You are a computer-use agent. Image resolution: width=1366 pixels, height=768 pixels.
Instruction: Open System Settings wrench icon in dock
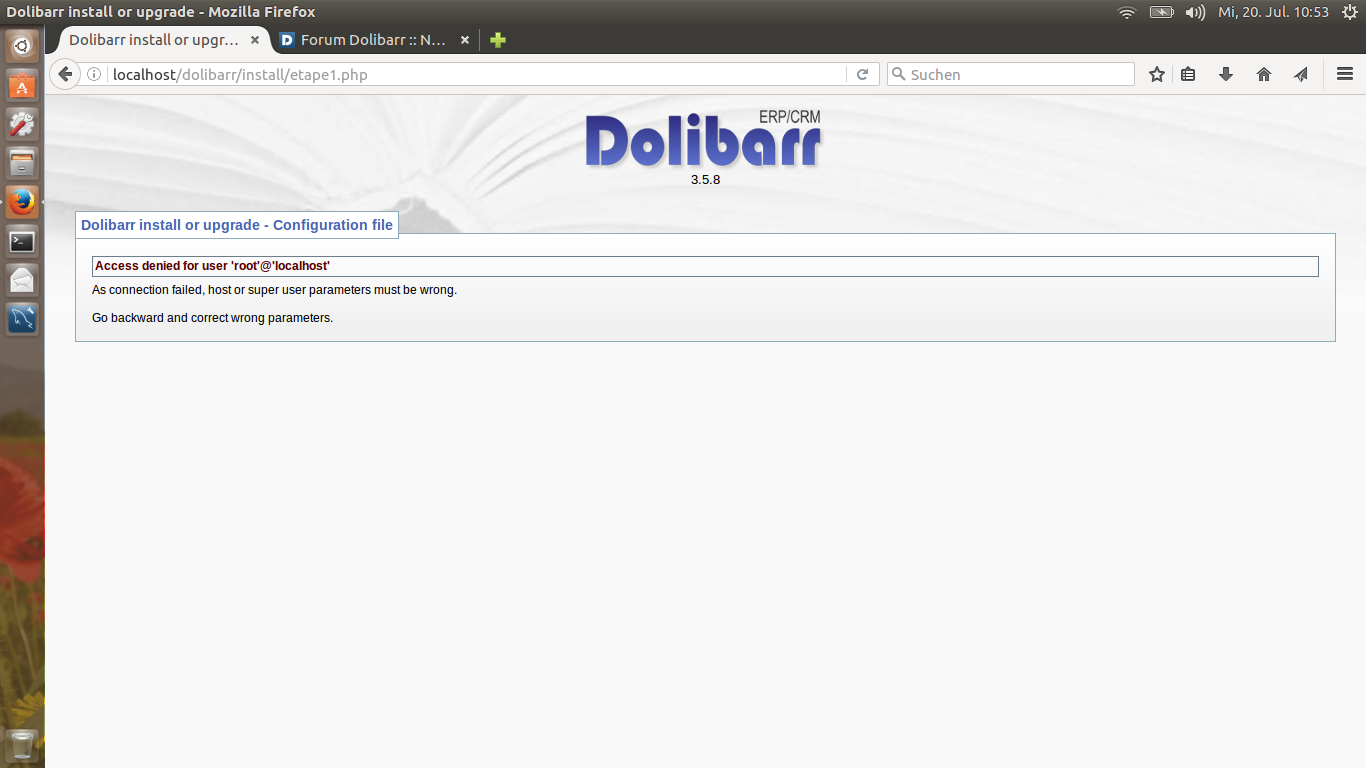coord(22,124)
